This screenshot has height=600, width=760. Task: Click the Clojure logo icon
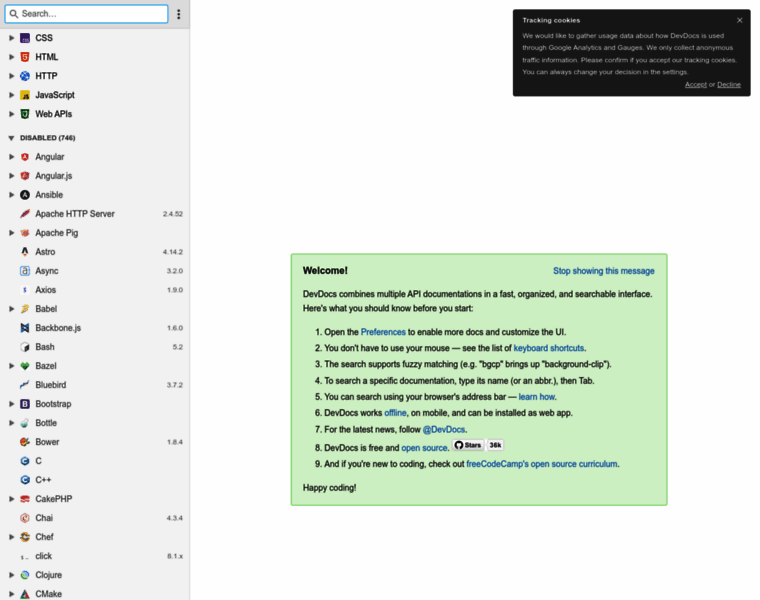(x=25, y=575)
